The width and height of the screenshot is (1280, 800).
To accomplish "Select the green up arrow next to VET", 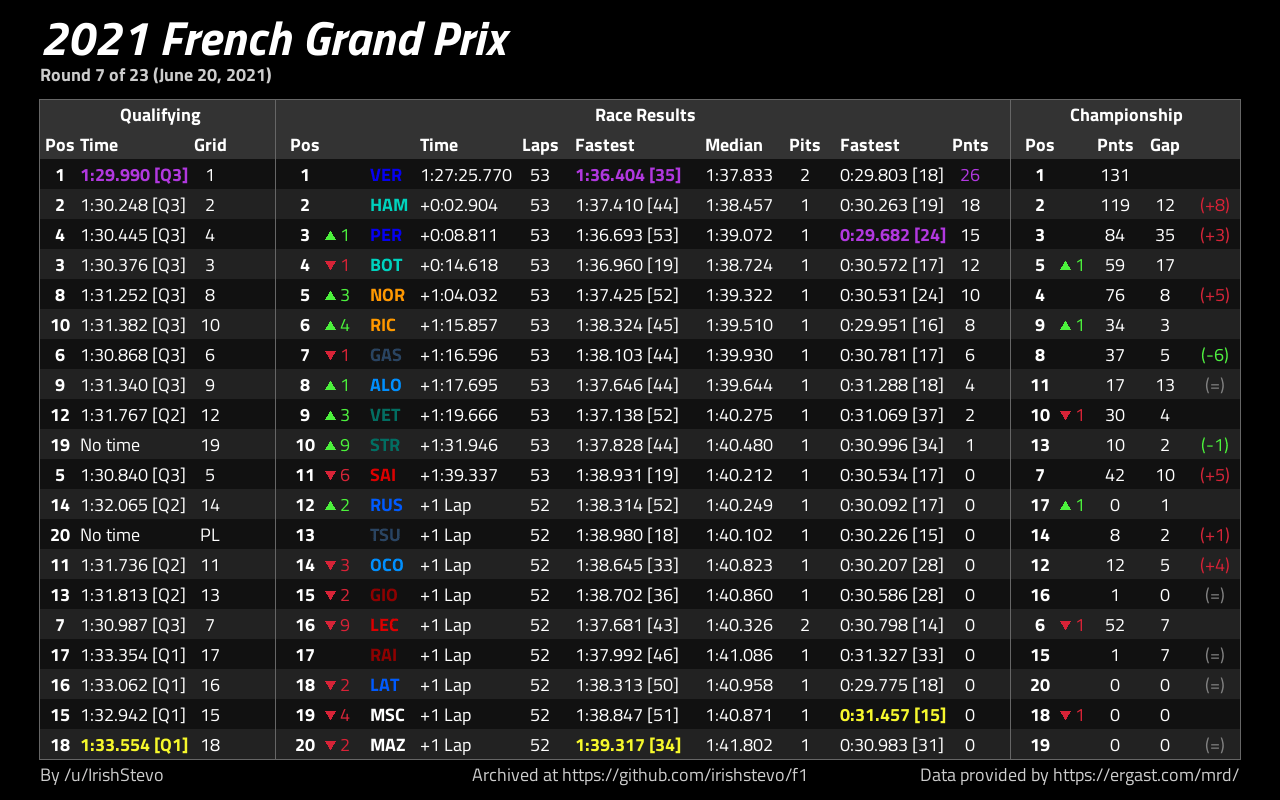I will coord(330,415).
